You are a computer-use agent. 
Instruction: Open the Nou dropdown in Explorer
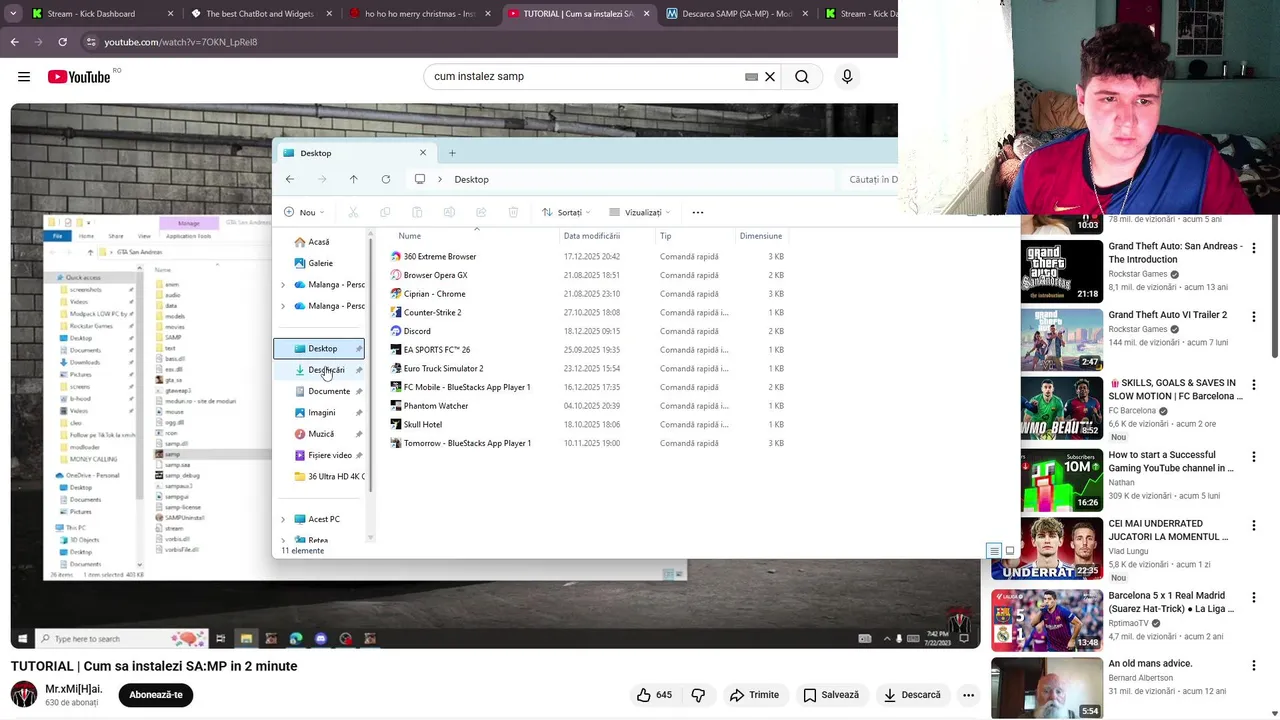304,212
